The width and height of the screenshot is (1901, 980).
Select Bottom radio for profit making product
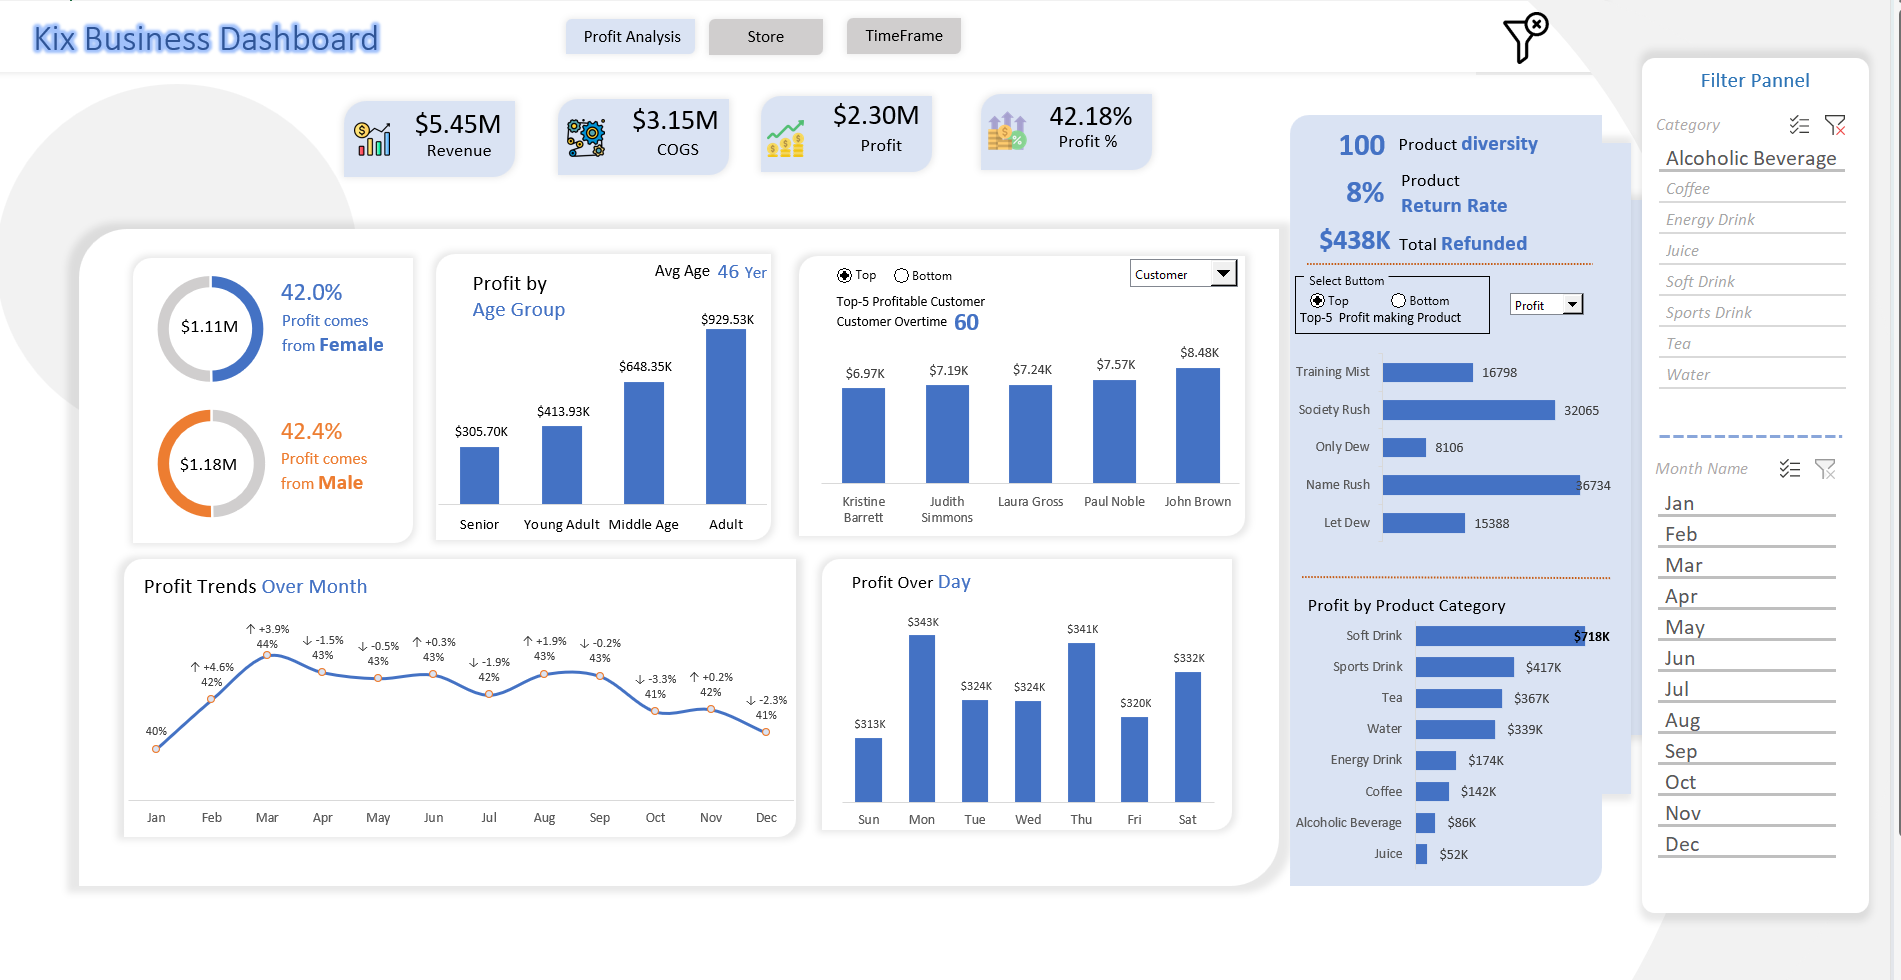(x=1398, y=301)
